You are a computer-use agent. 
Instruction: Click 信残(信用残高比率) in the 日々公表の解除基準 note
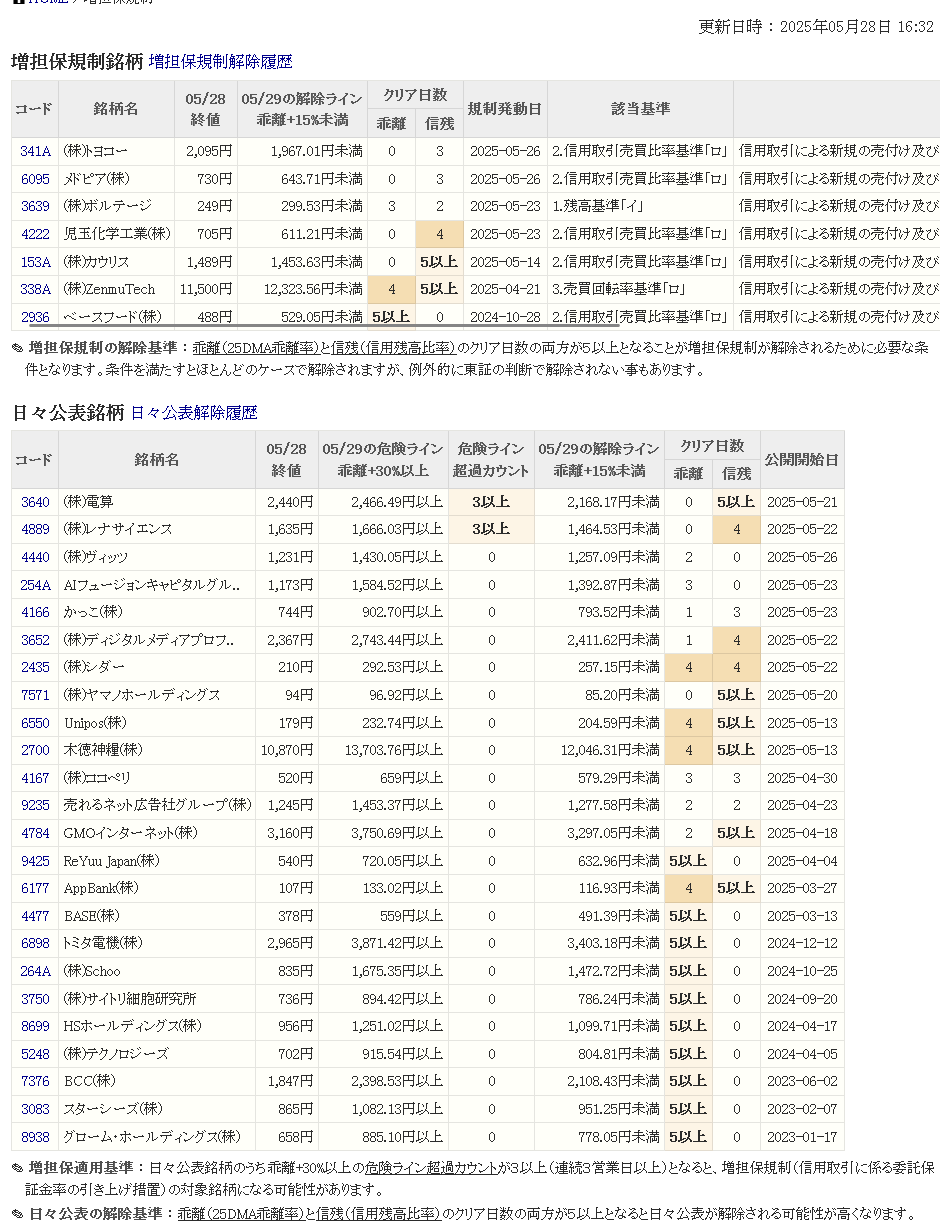point(379,1214)
